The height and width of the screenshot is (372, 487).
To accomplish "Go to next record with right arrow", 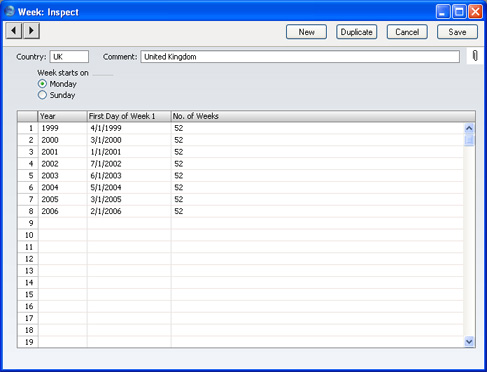I will [x=31, y=31].
